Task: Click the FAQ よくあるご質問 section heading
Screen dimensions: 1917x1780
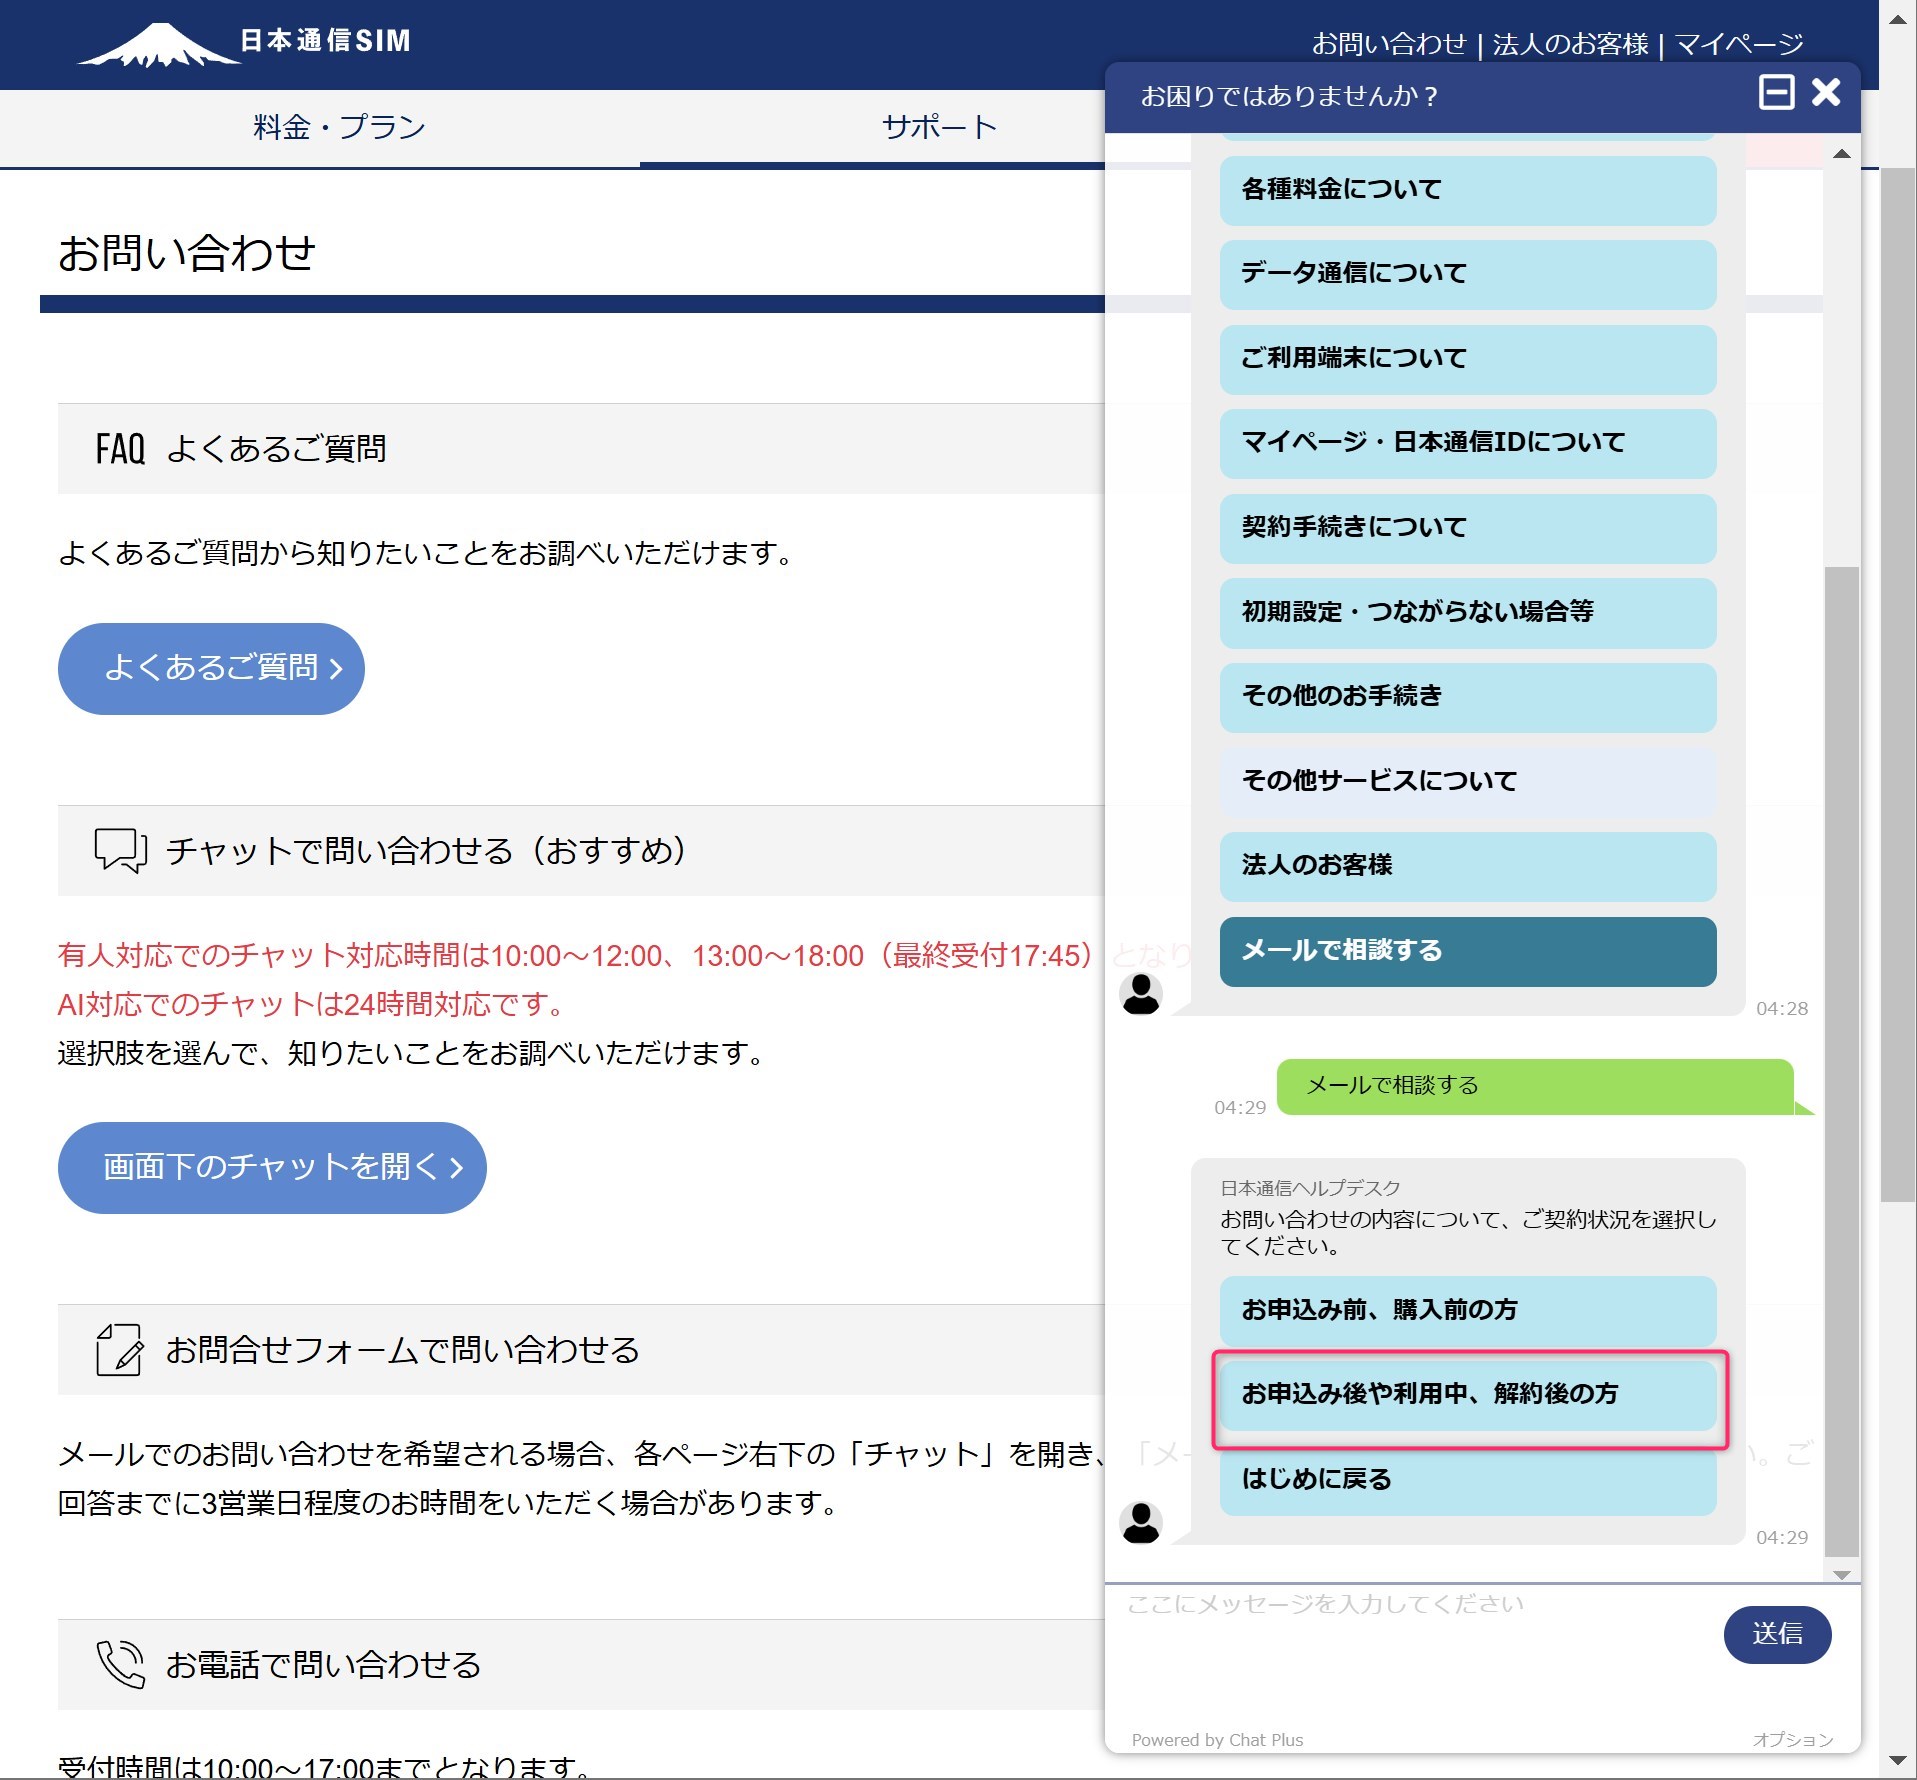Action: [x=241, y=449]
